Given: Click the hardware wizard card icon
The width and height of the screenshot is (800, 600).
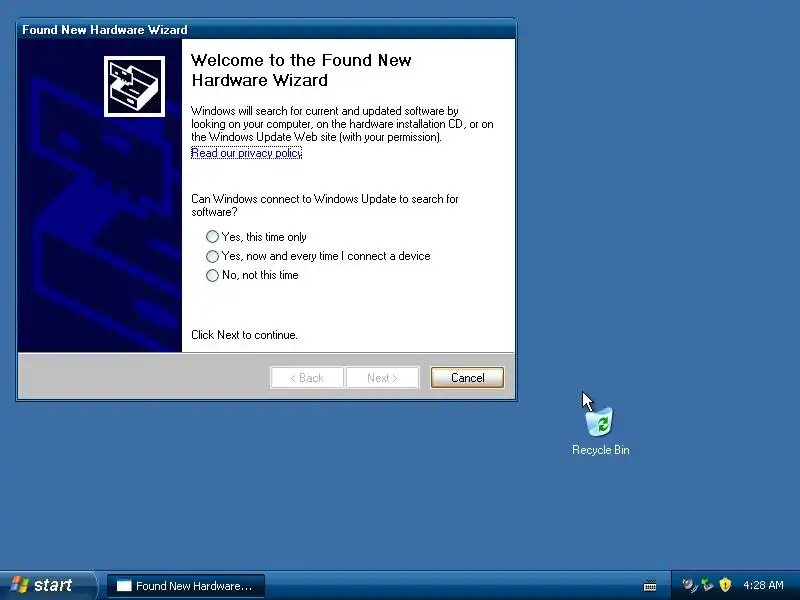Looking at the screenshot, I should tap(134, 87).
